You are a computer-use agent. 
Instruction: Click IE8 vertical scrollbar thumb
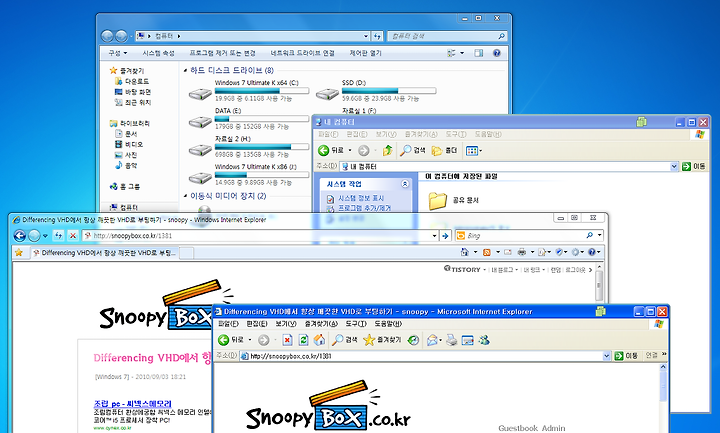click(599, 285)
